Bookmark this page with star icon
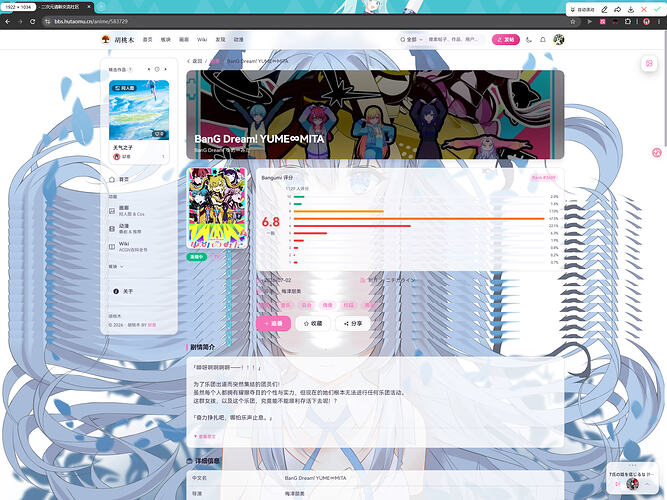The width and height of the screenshot is (667, 500). [573, 21]
